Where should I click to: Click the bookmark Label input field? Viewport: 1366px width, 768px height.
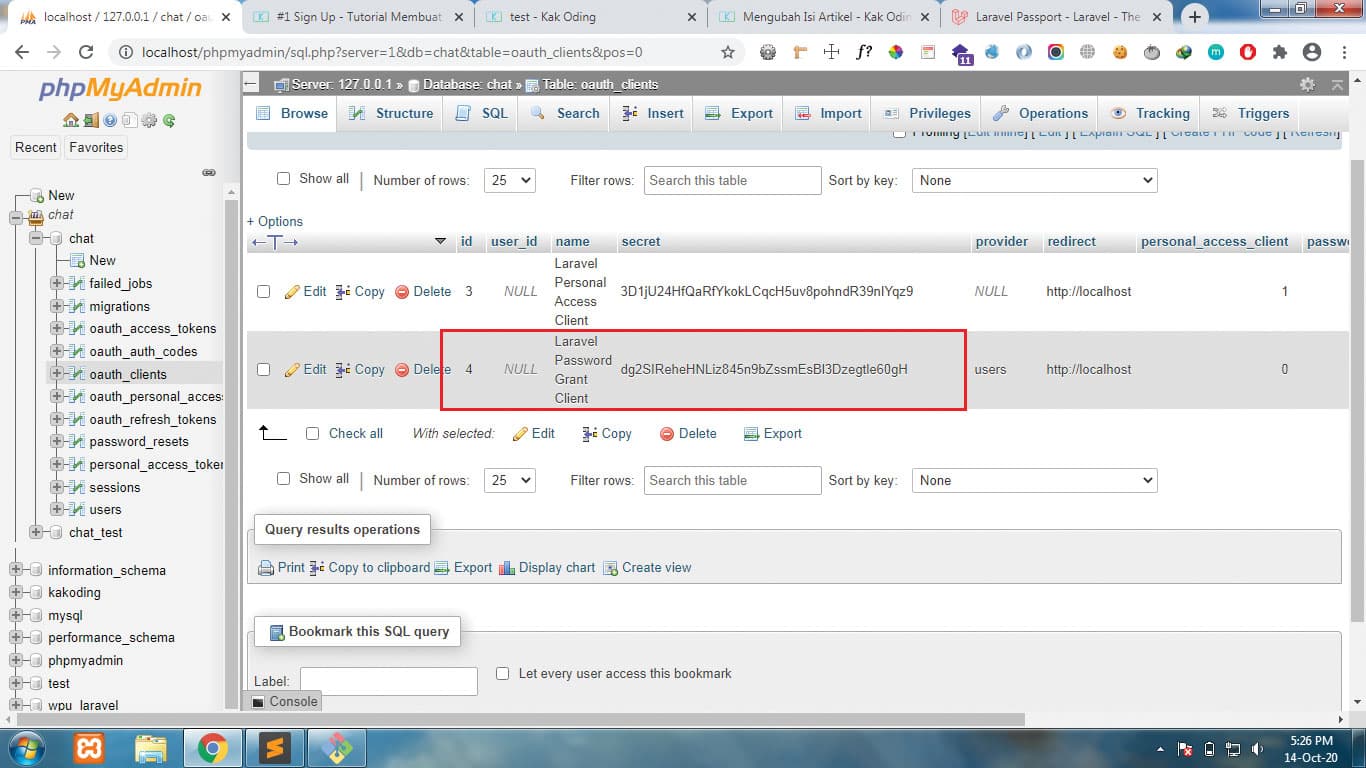pyautogui.click(x=389, y=681)
